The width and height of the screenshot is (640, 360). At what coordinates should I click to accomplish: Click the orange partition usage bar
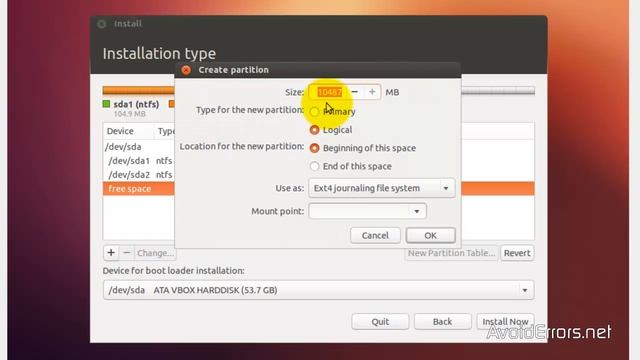pos(139,90)
